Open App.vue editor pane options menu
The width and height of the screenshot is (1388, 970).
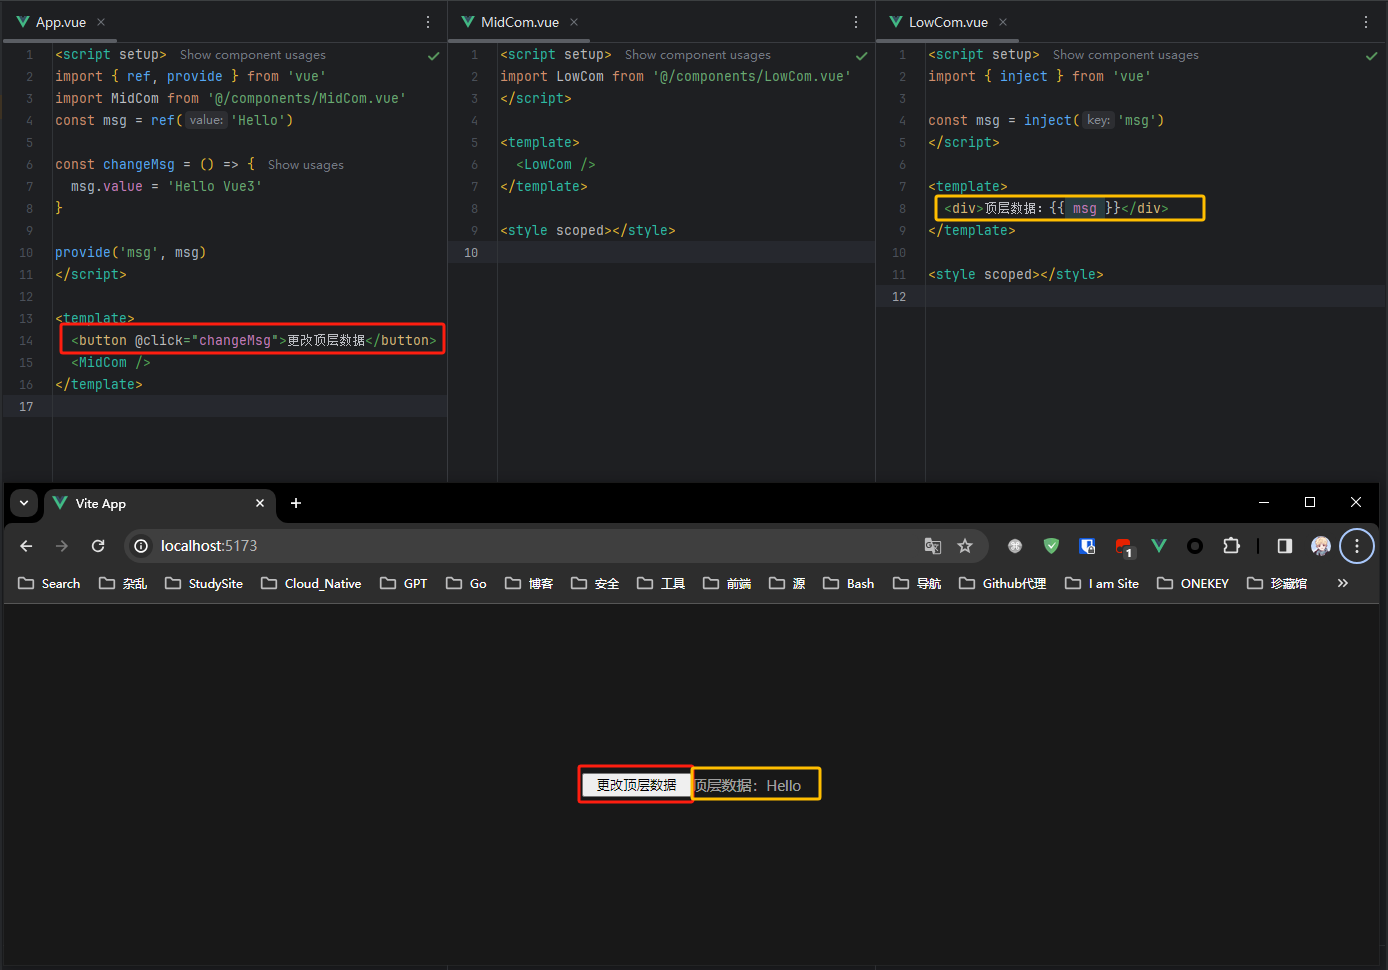coord(428,22)
